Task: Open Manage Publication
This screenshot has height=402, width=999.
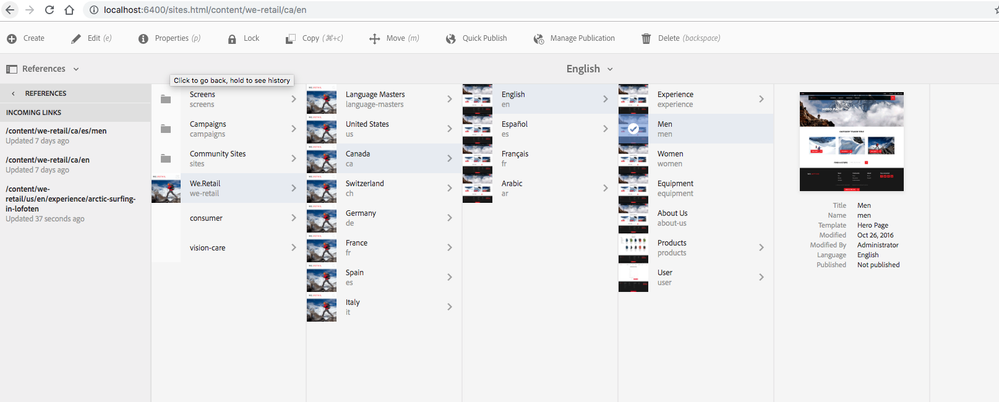Action: (x=574, y=38)
